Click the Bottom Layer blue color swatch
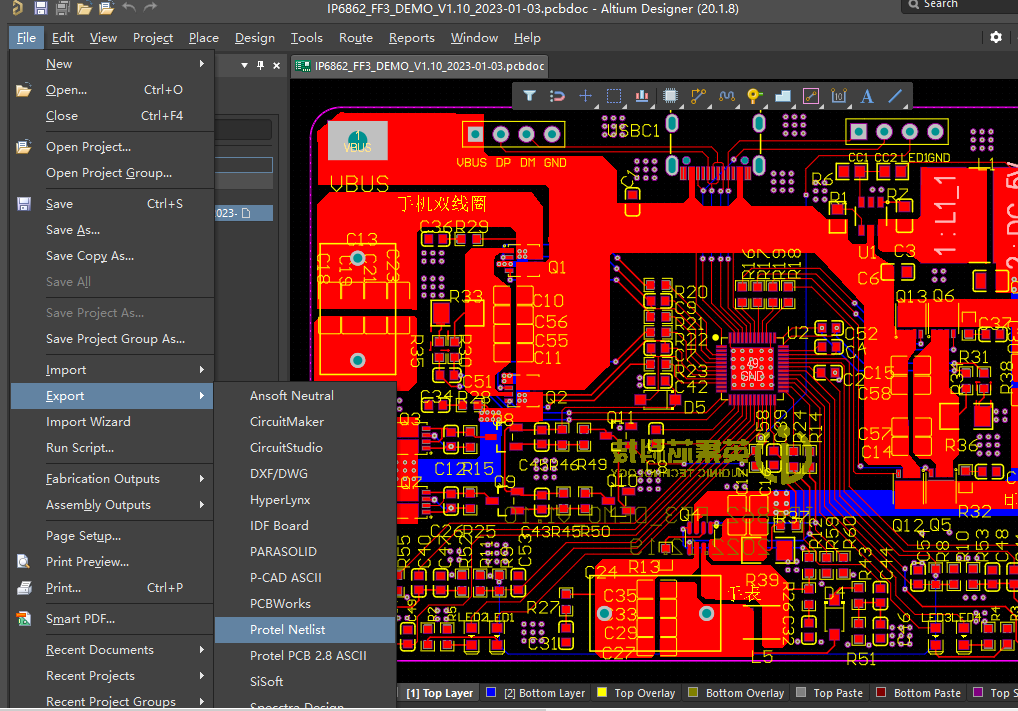1018x711 pixels. 491,692
